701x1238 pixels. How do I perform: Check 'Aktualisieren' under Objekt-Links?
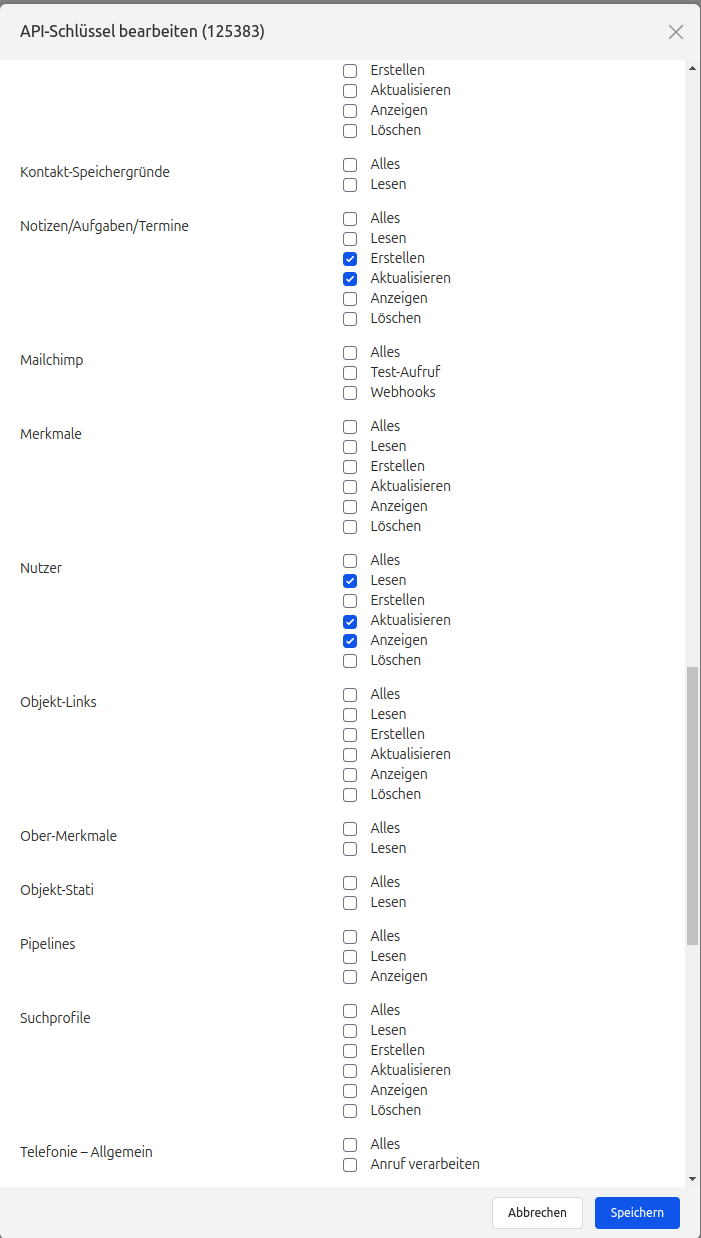(x=349, y=754)
